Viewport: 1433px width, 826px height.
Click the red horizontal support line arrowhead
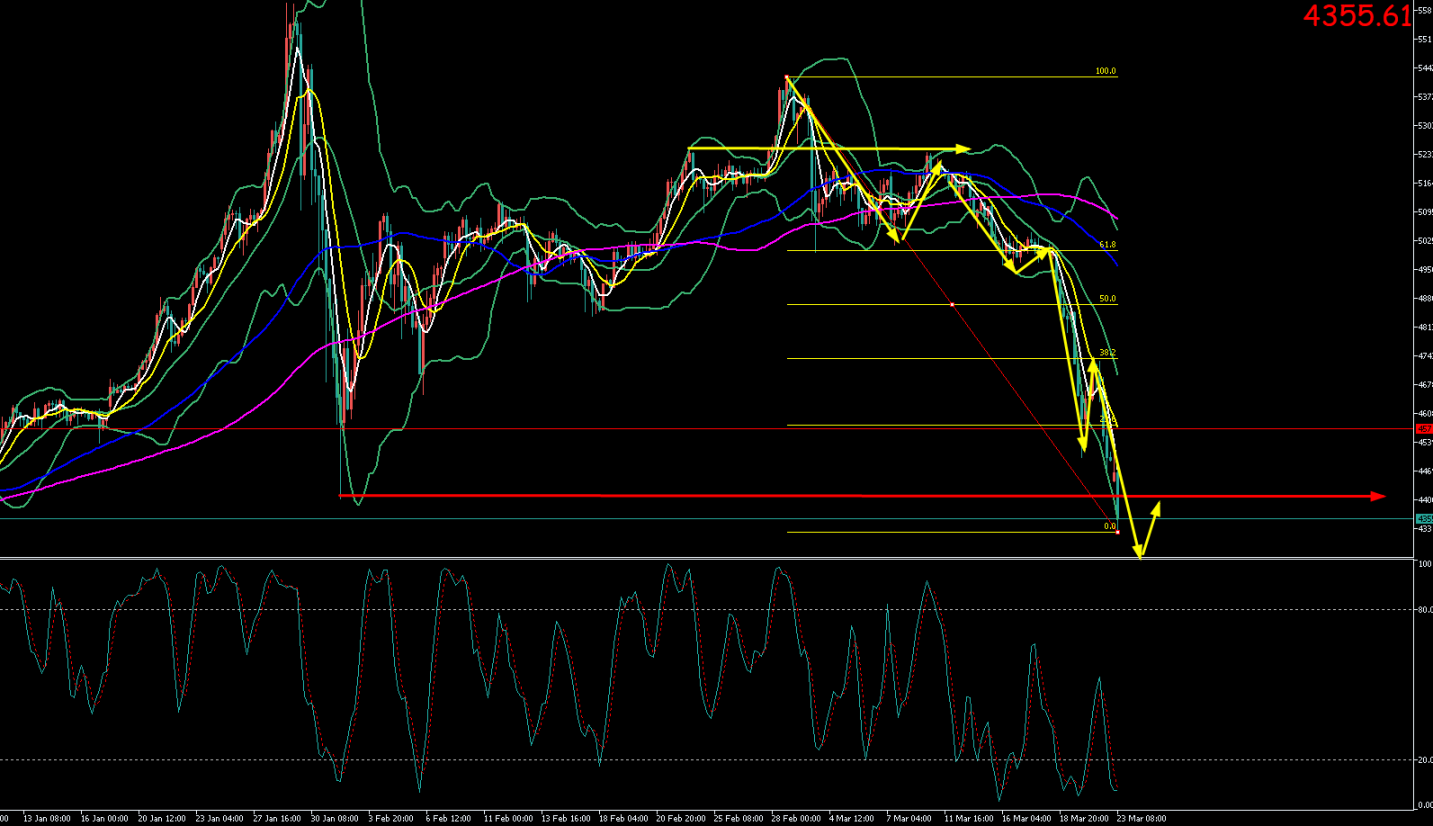click(1378, 496)
